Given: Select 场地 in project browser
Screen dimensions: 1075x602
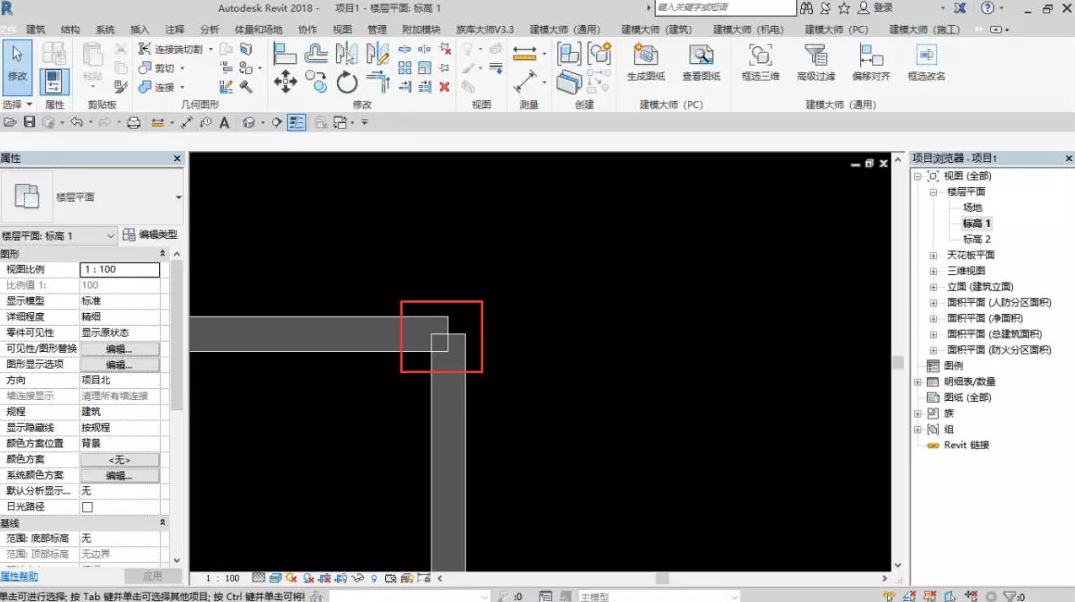Looking at the screenshot, I should [972, 208].
